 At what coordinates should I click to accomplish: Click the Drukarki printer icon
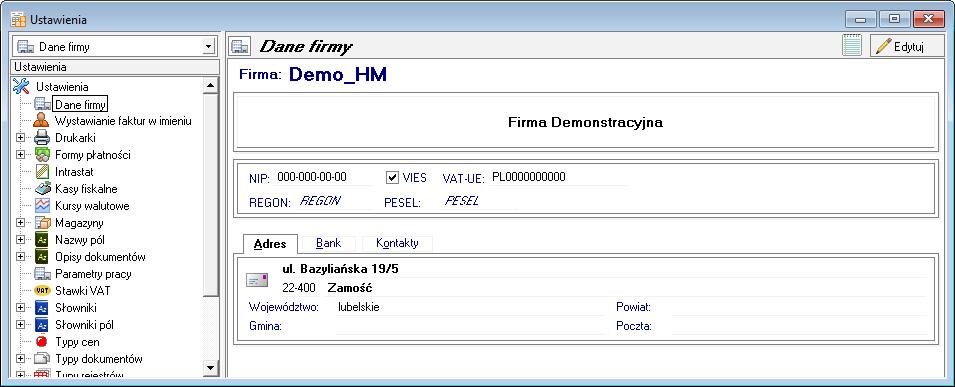tap(42, 138)
